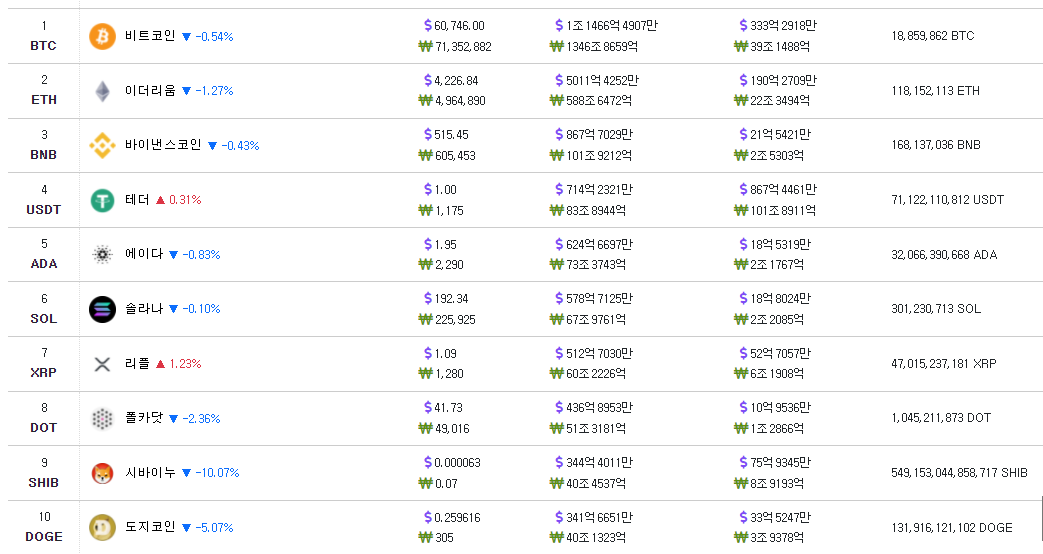The height and width of the screenshot is (554, 1043).
Task: Click the Dogecoin gold logo icon
Action: [102, 527]
